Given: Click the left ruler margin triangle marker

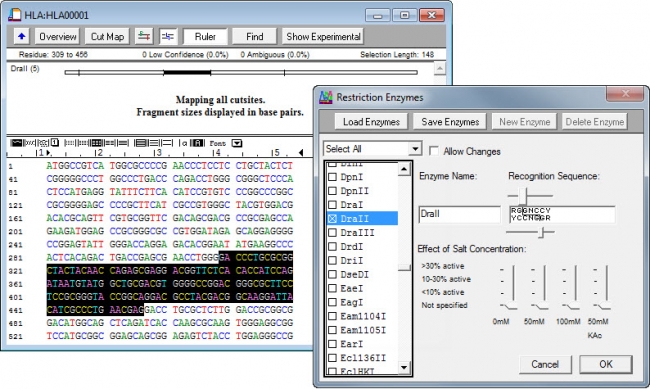Looking at the screenshot, I should click(49, 153).
